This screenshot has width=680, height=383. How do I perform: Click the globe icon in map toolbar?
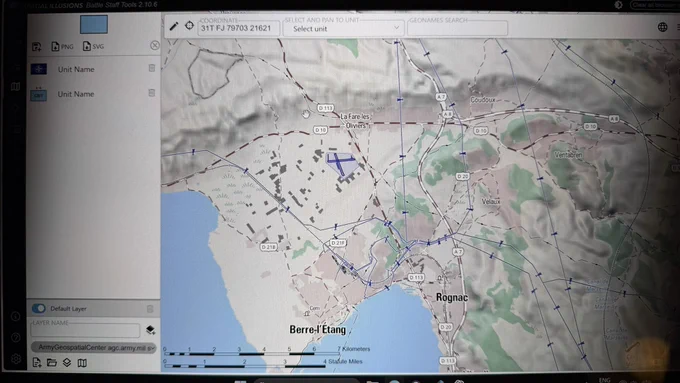(x=662, y=27)
